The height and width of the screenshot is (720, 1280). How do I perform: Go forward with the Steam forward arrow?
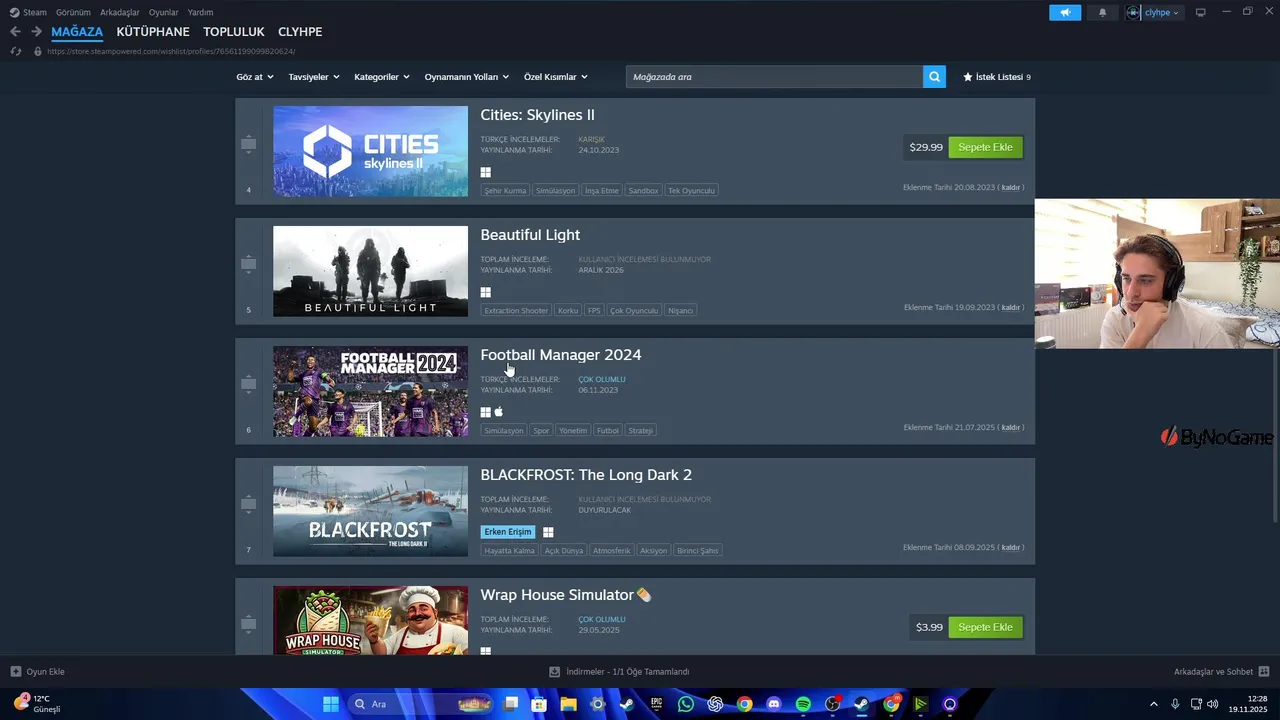pyautogui.click(x=36, y=32)
